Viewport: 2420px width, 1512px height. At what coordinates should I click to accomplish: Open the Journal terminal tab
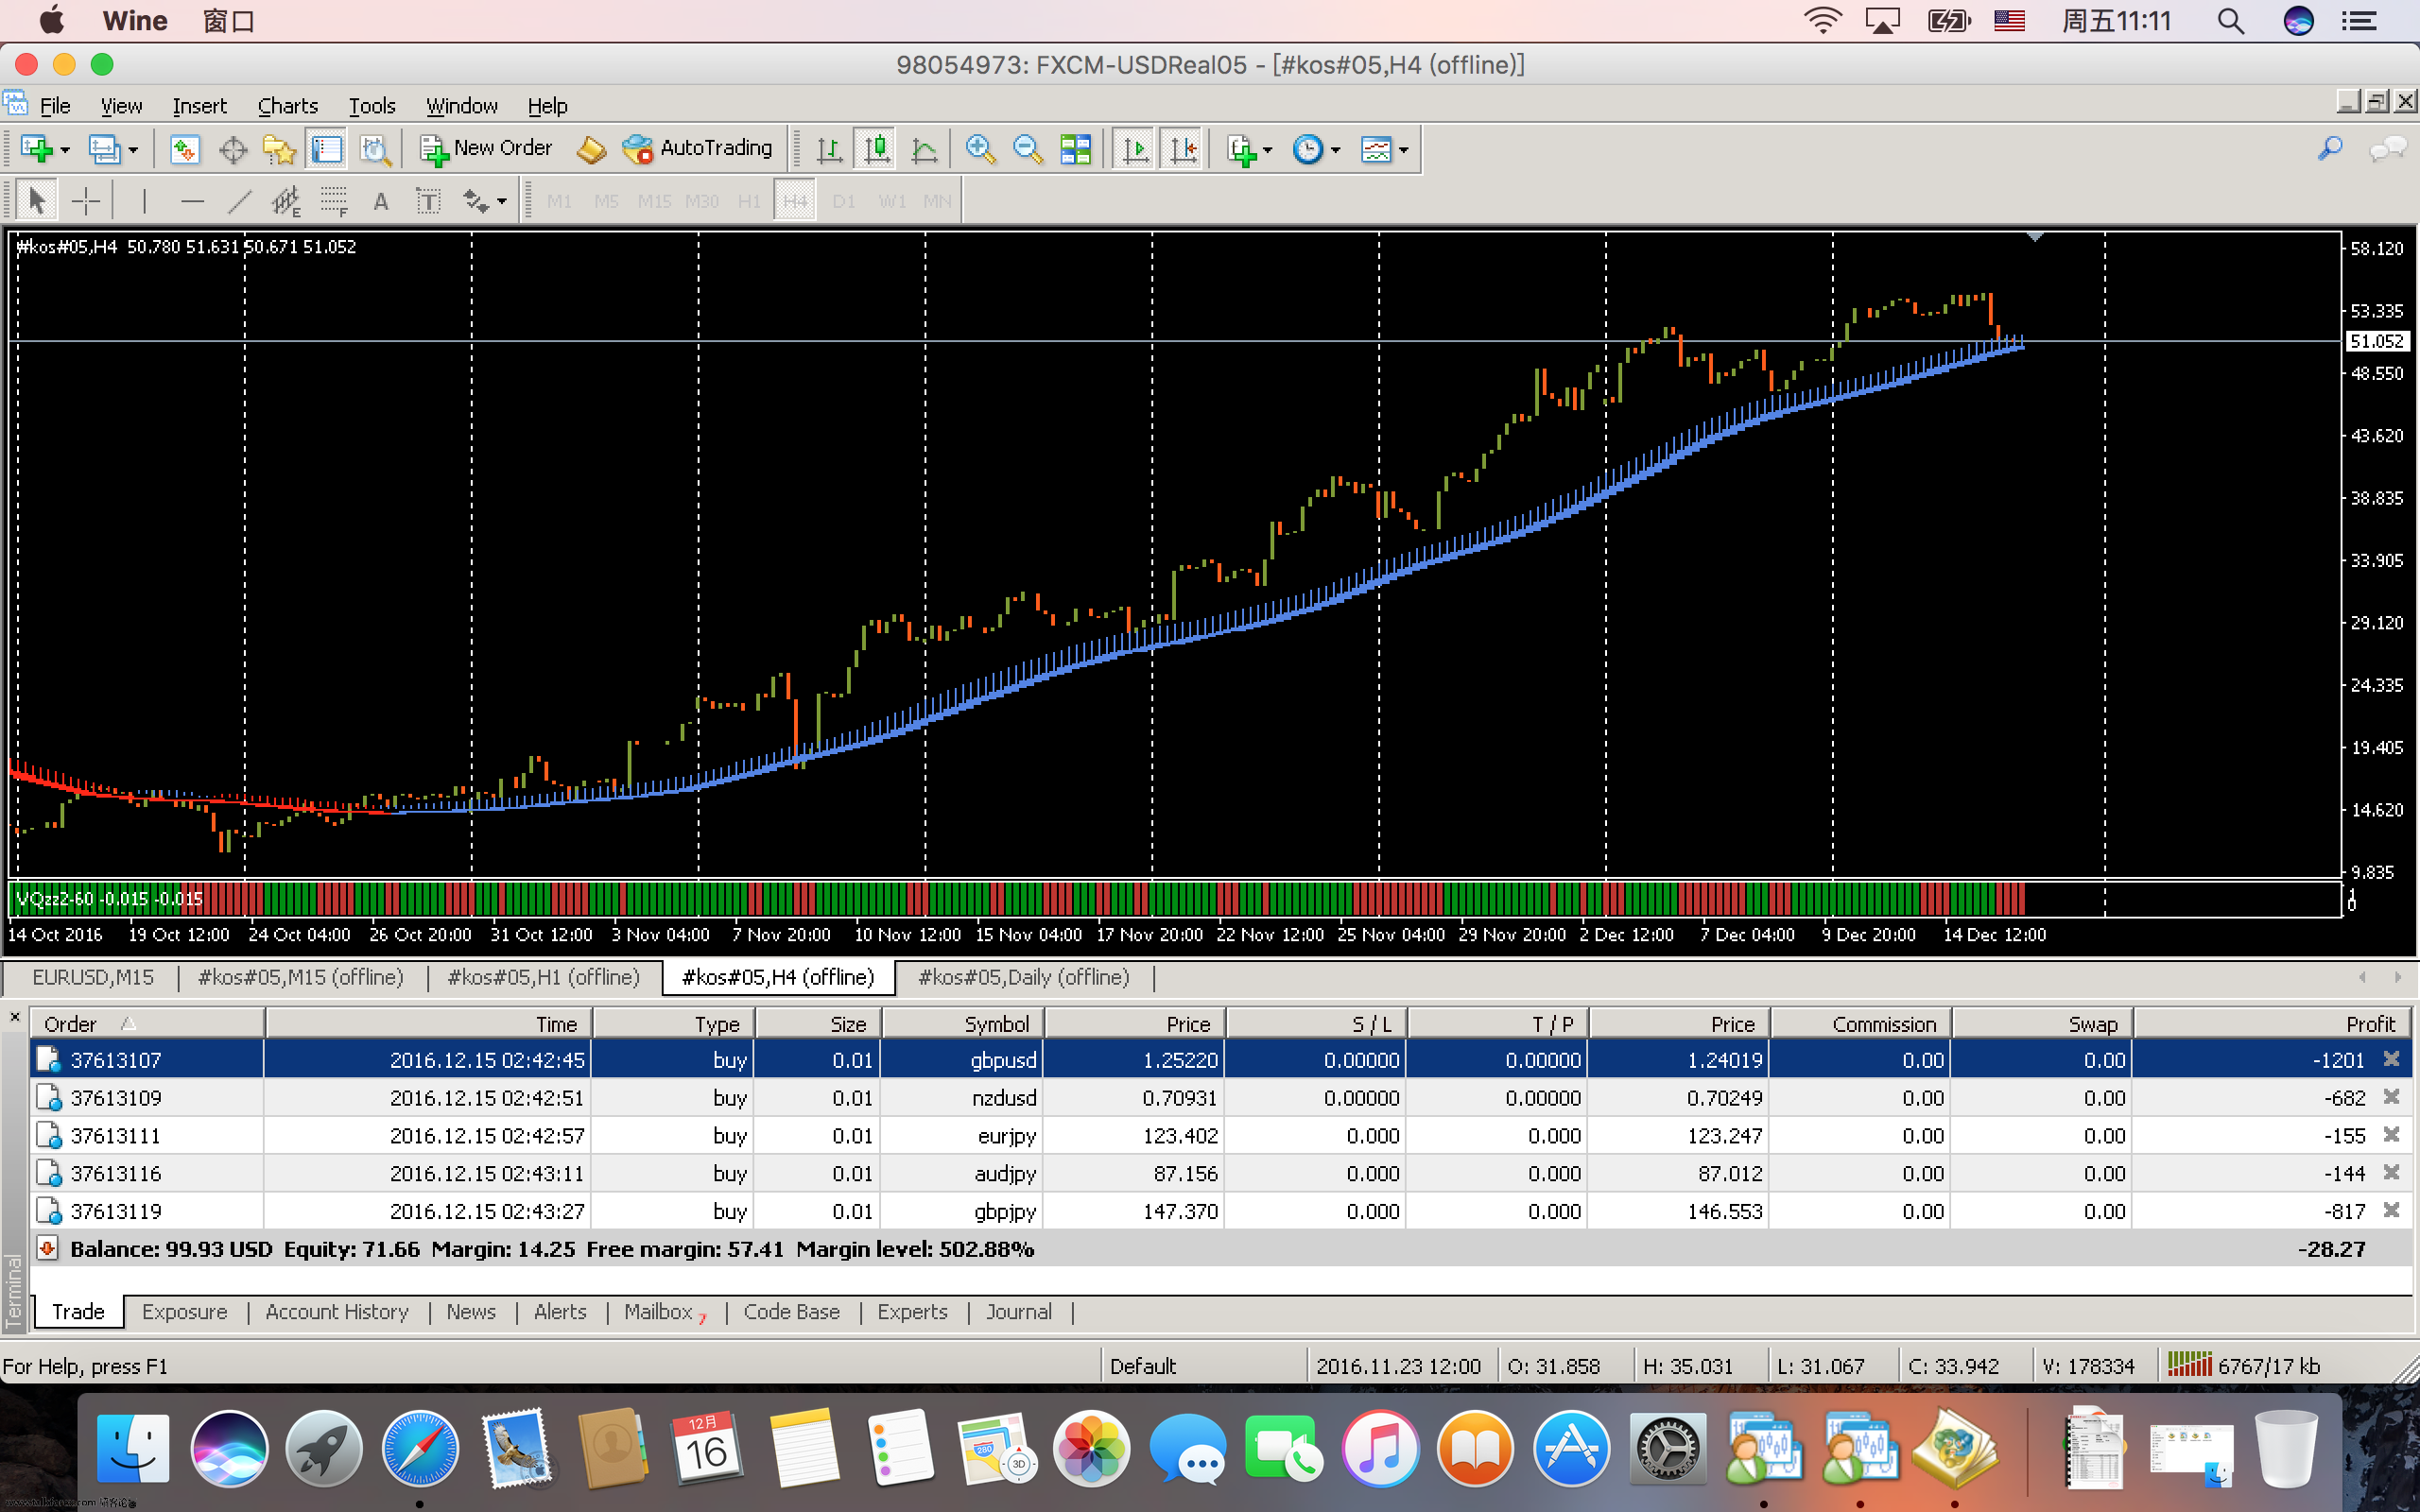[x=1018, y=1312]
